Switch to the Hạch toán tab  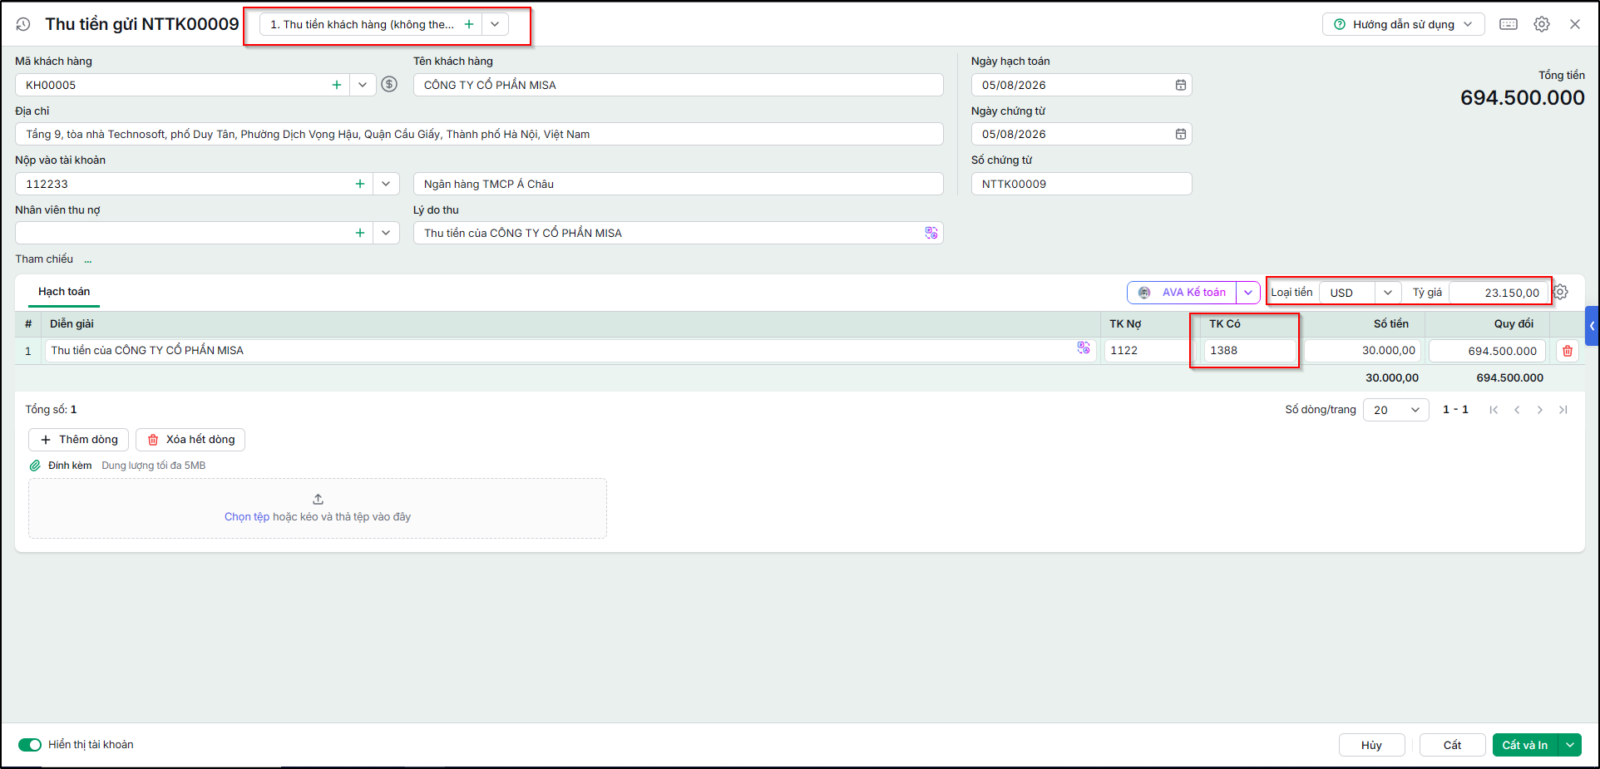point(64,292)
